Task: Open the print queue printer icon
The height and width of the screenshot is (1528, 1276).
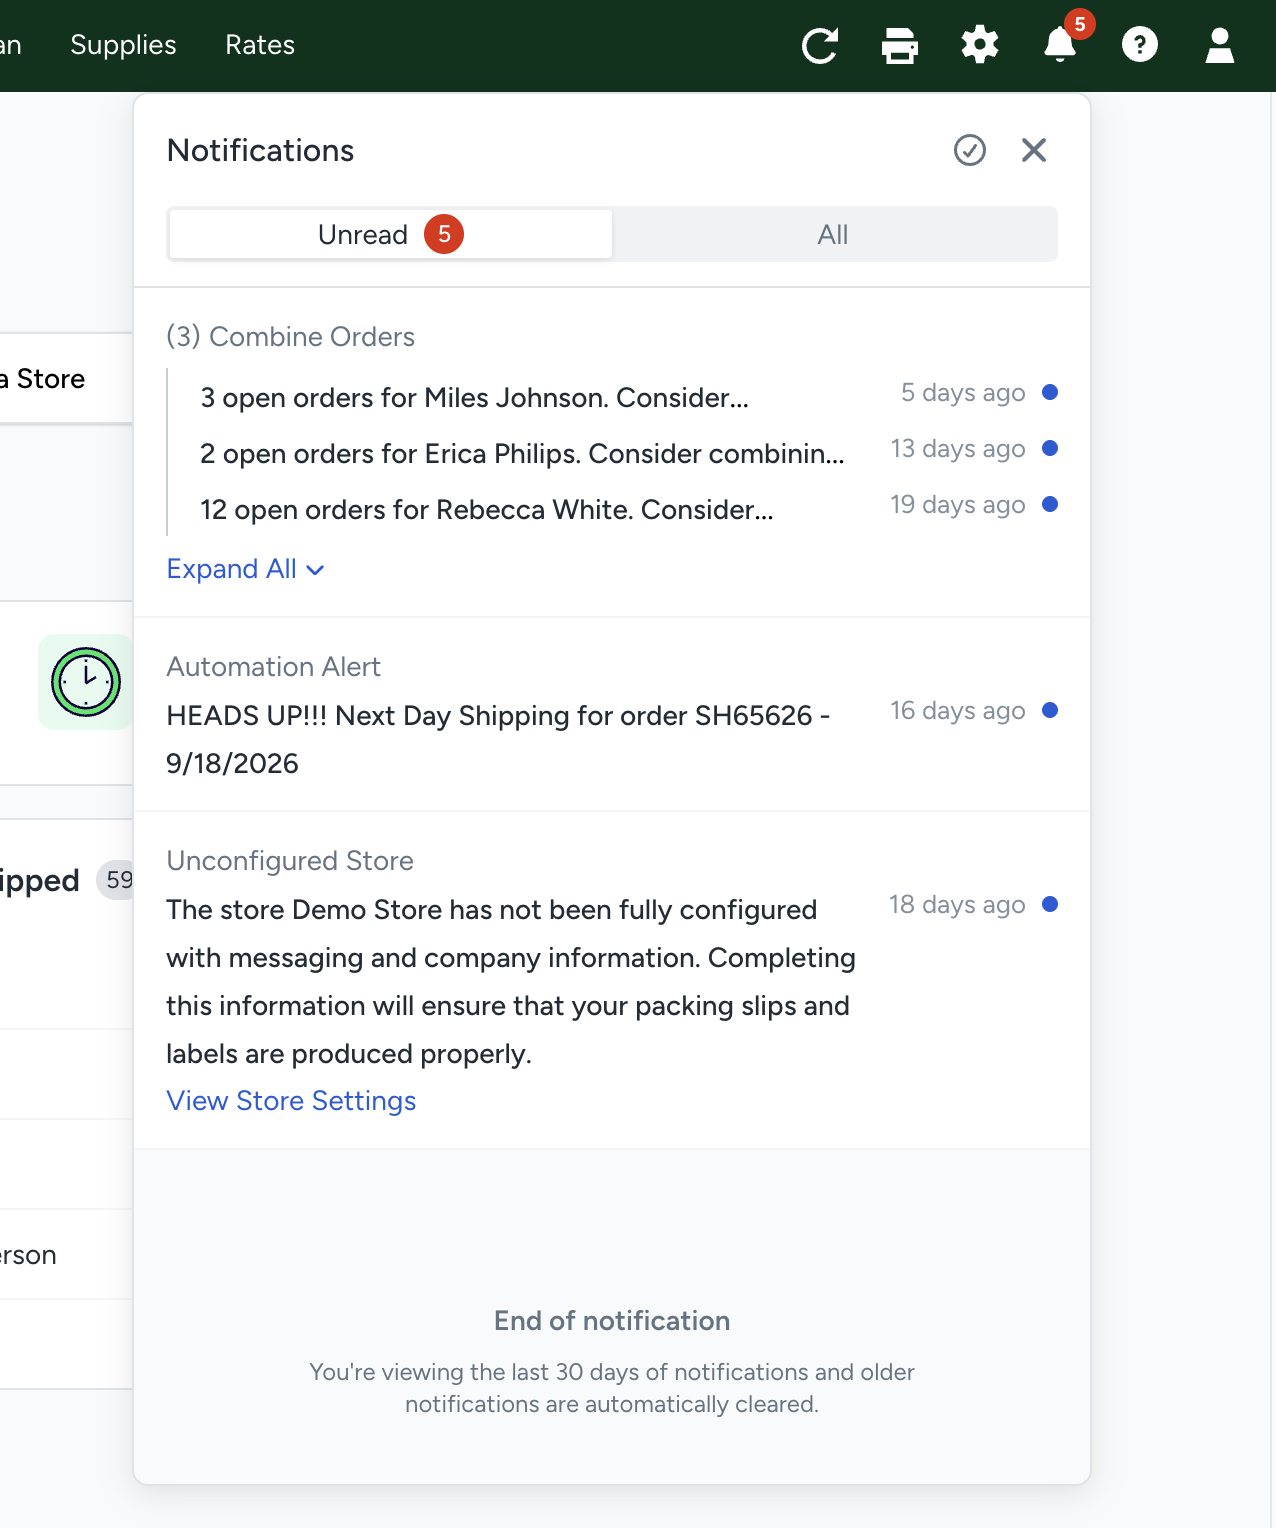Action: (900, 46)
